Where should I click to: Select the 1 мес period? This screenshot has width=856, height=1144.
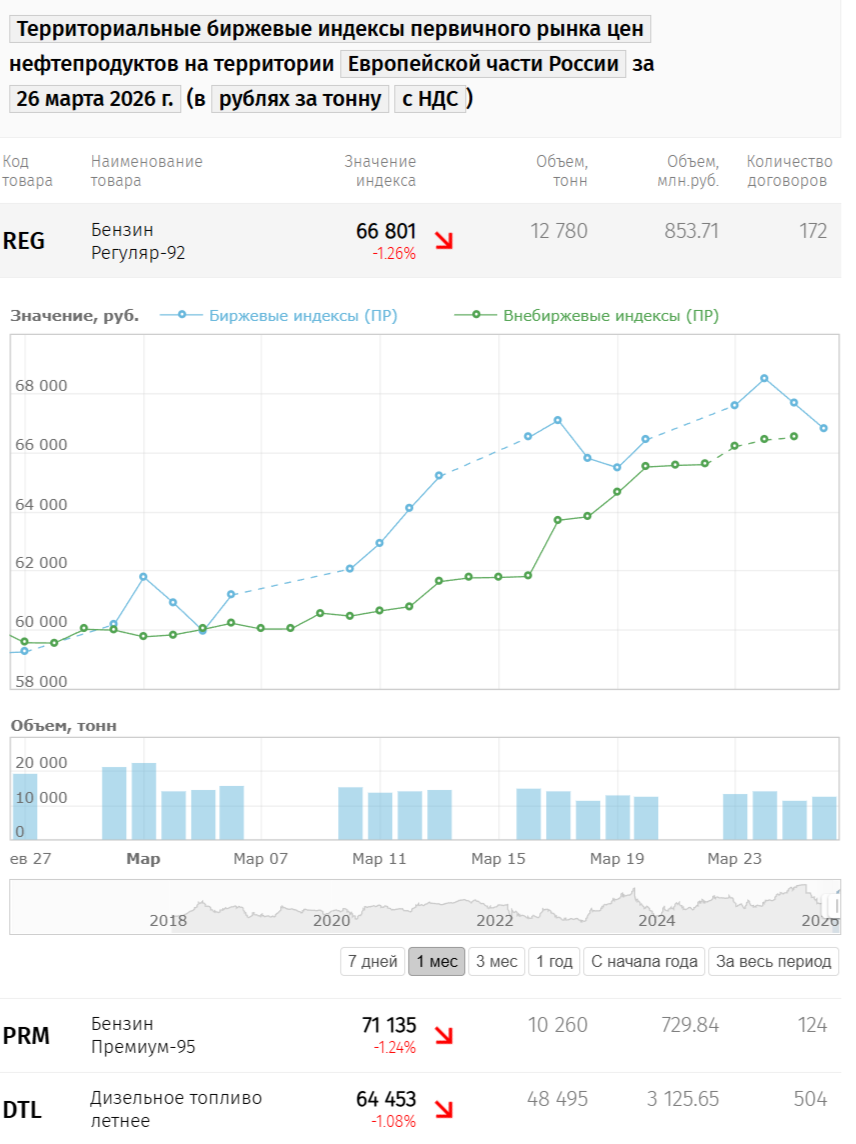[x=436, y=962]
